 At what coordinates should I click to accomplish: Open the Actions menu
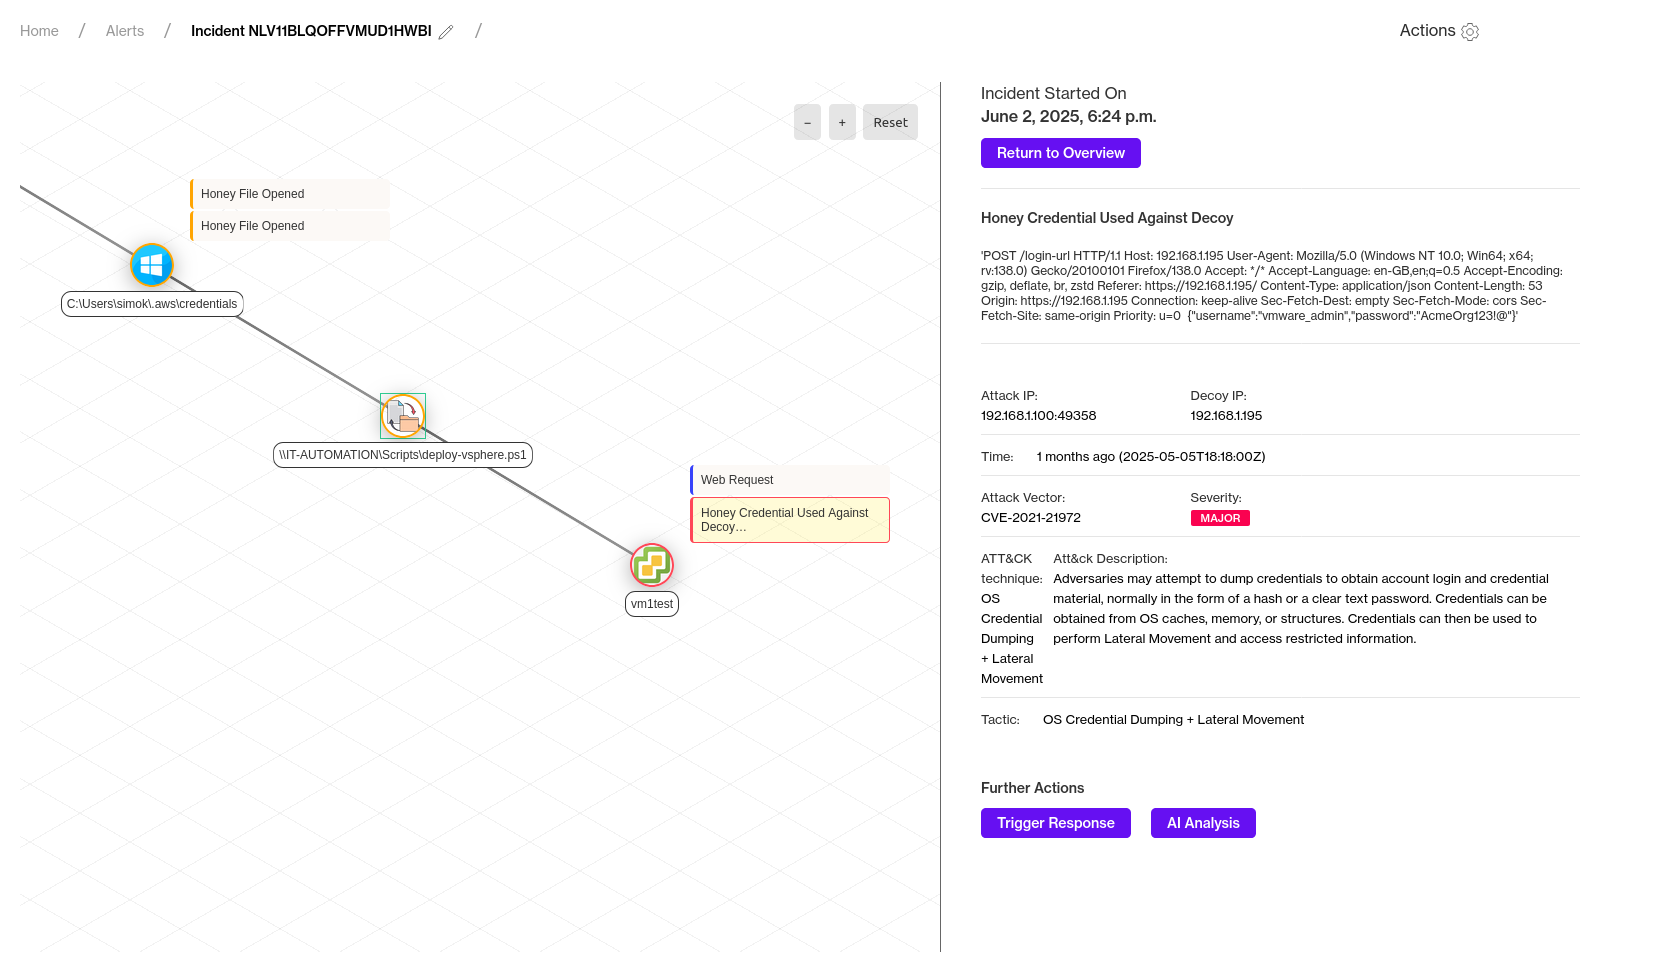pos(1426,31)
